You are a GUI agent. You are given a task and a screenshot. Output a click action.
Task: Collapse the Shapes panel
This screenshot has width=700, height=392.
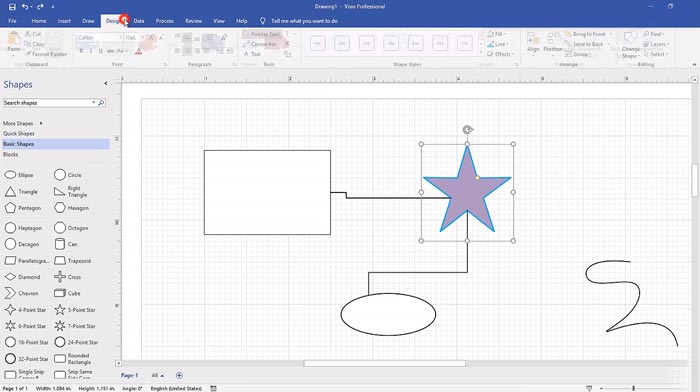[x=106, y=83]
